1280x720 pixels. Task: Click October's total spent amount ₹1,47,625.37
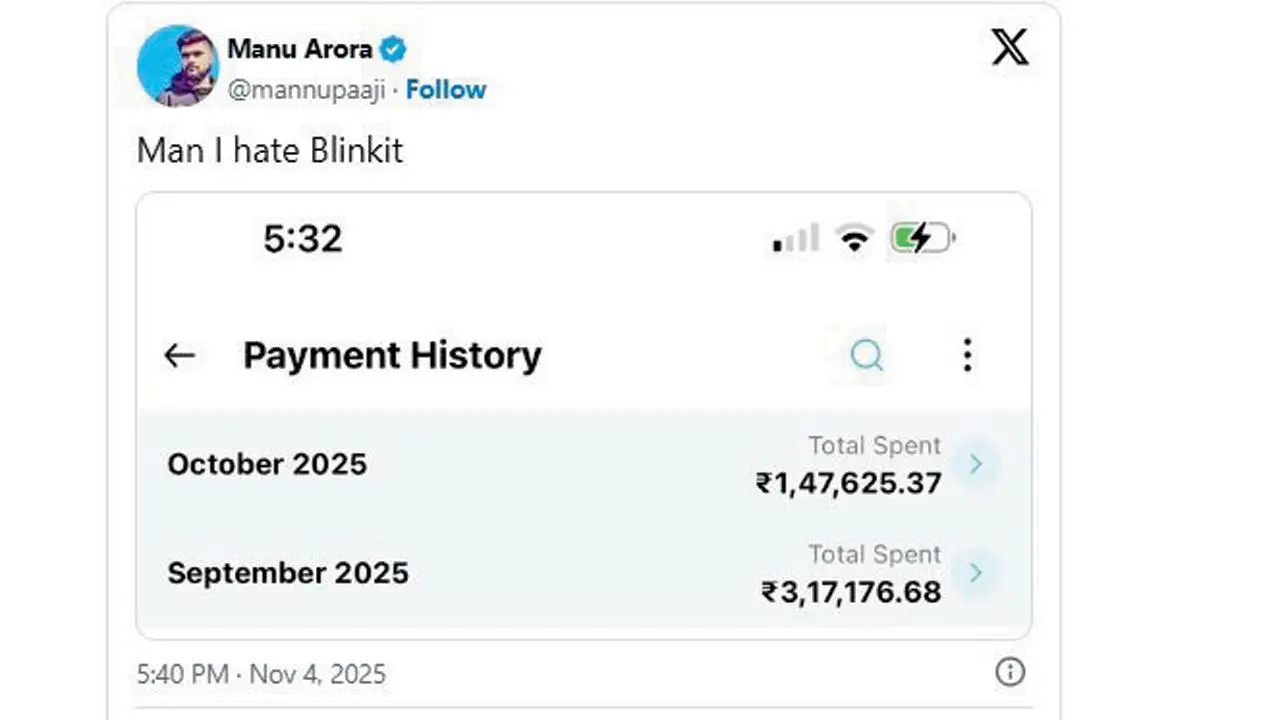coord(846,483)
